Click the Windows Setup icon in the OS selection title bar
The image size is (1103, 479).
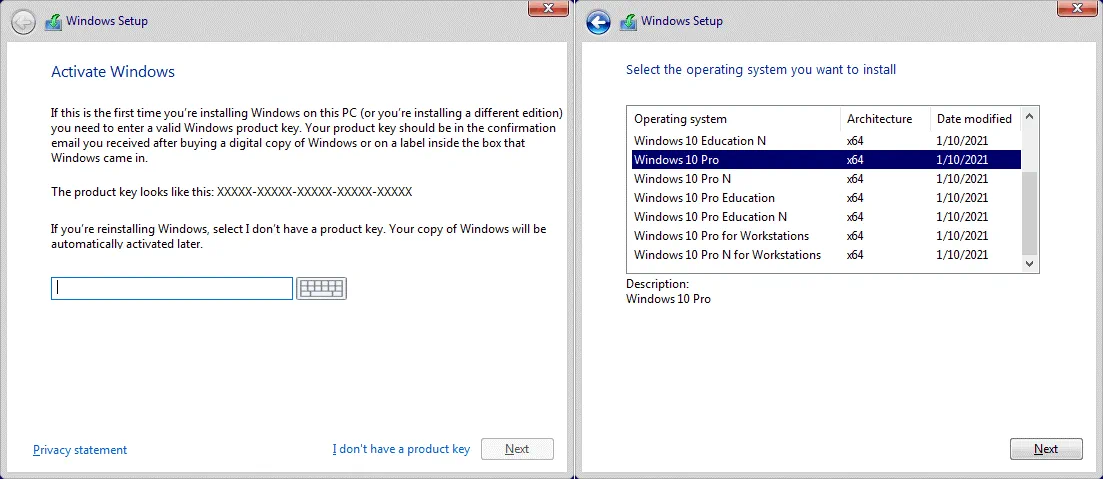tap(628, 22)
